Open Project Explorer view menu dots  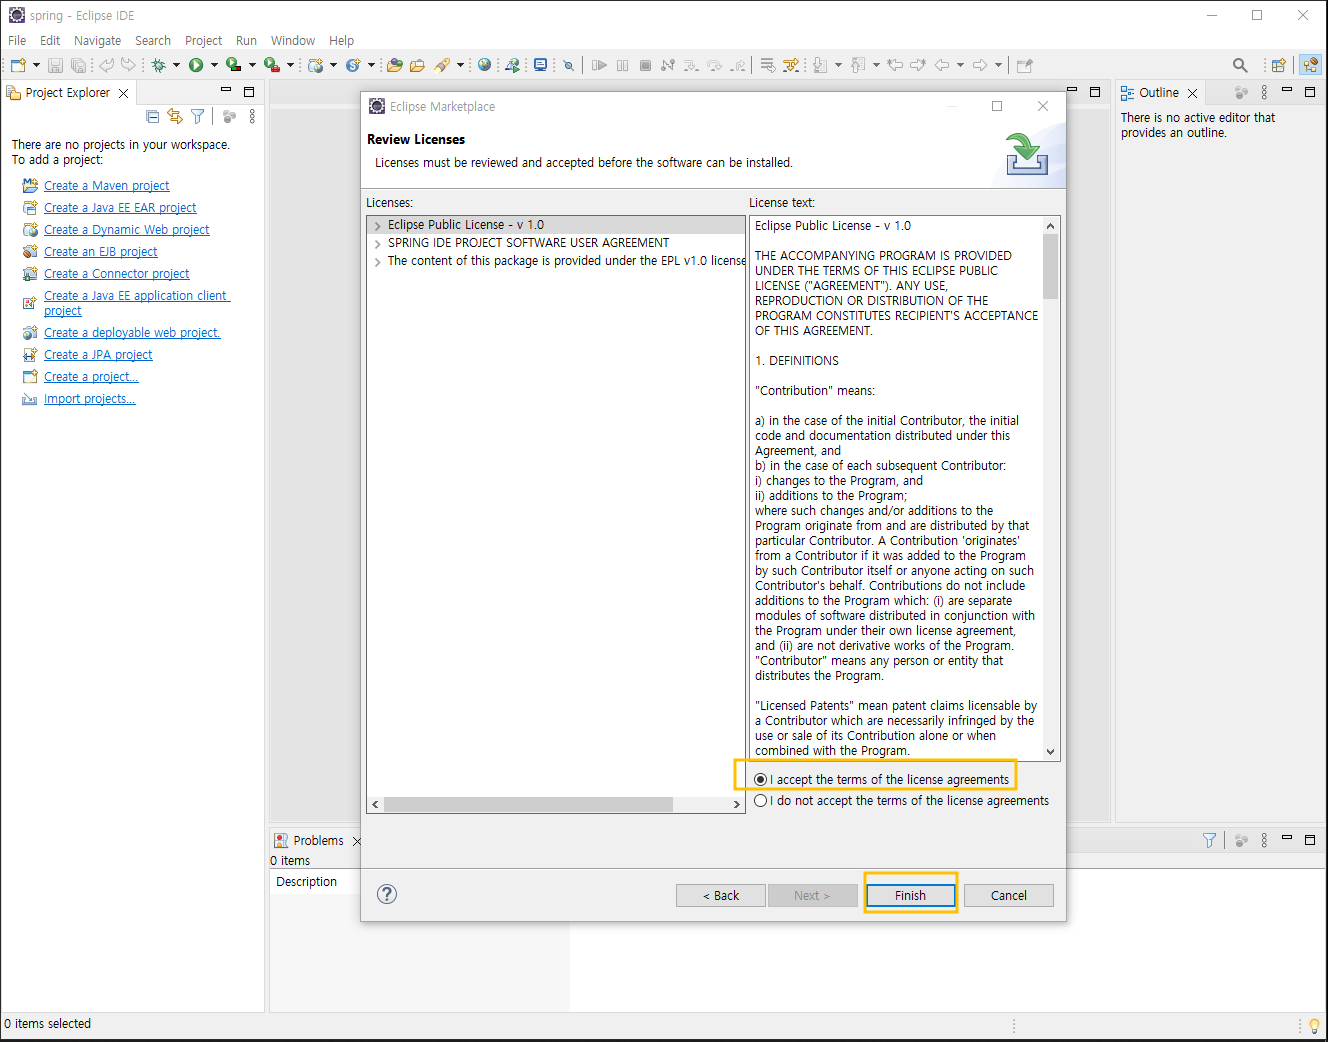252,116
